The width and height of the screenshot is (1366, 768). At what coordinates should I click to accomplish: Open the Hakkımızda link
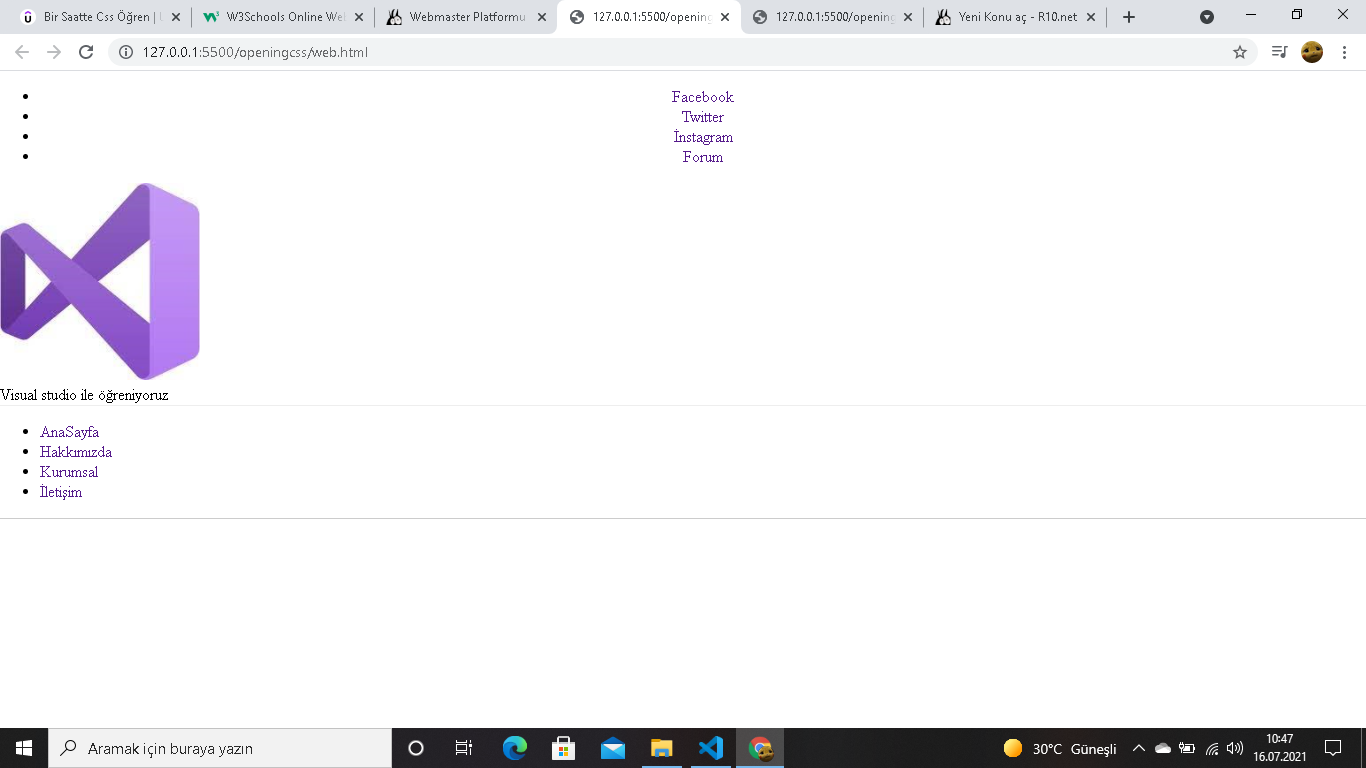pyautogui.click(x=76, y=452)
